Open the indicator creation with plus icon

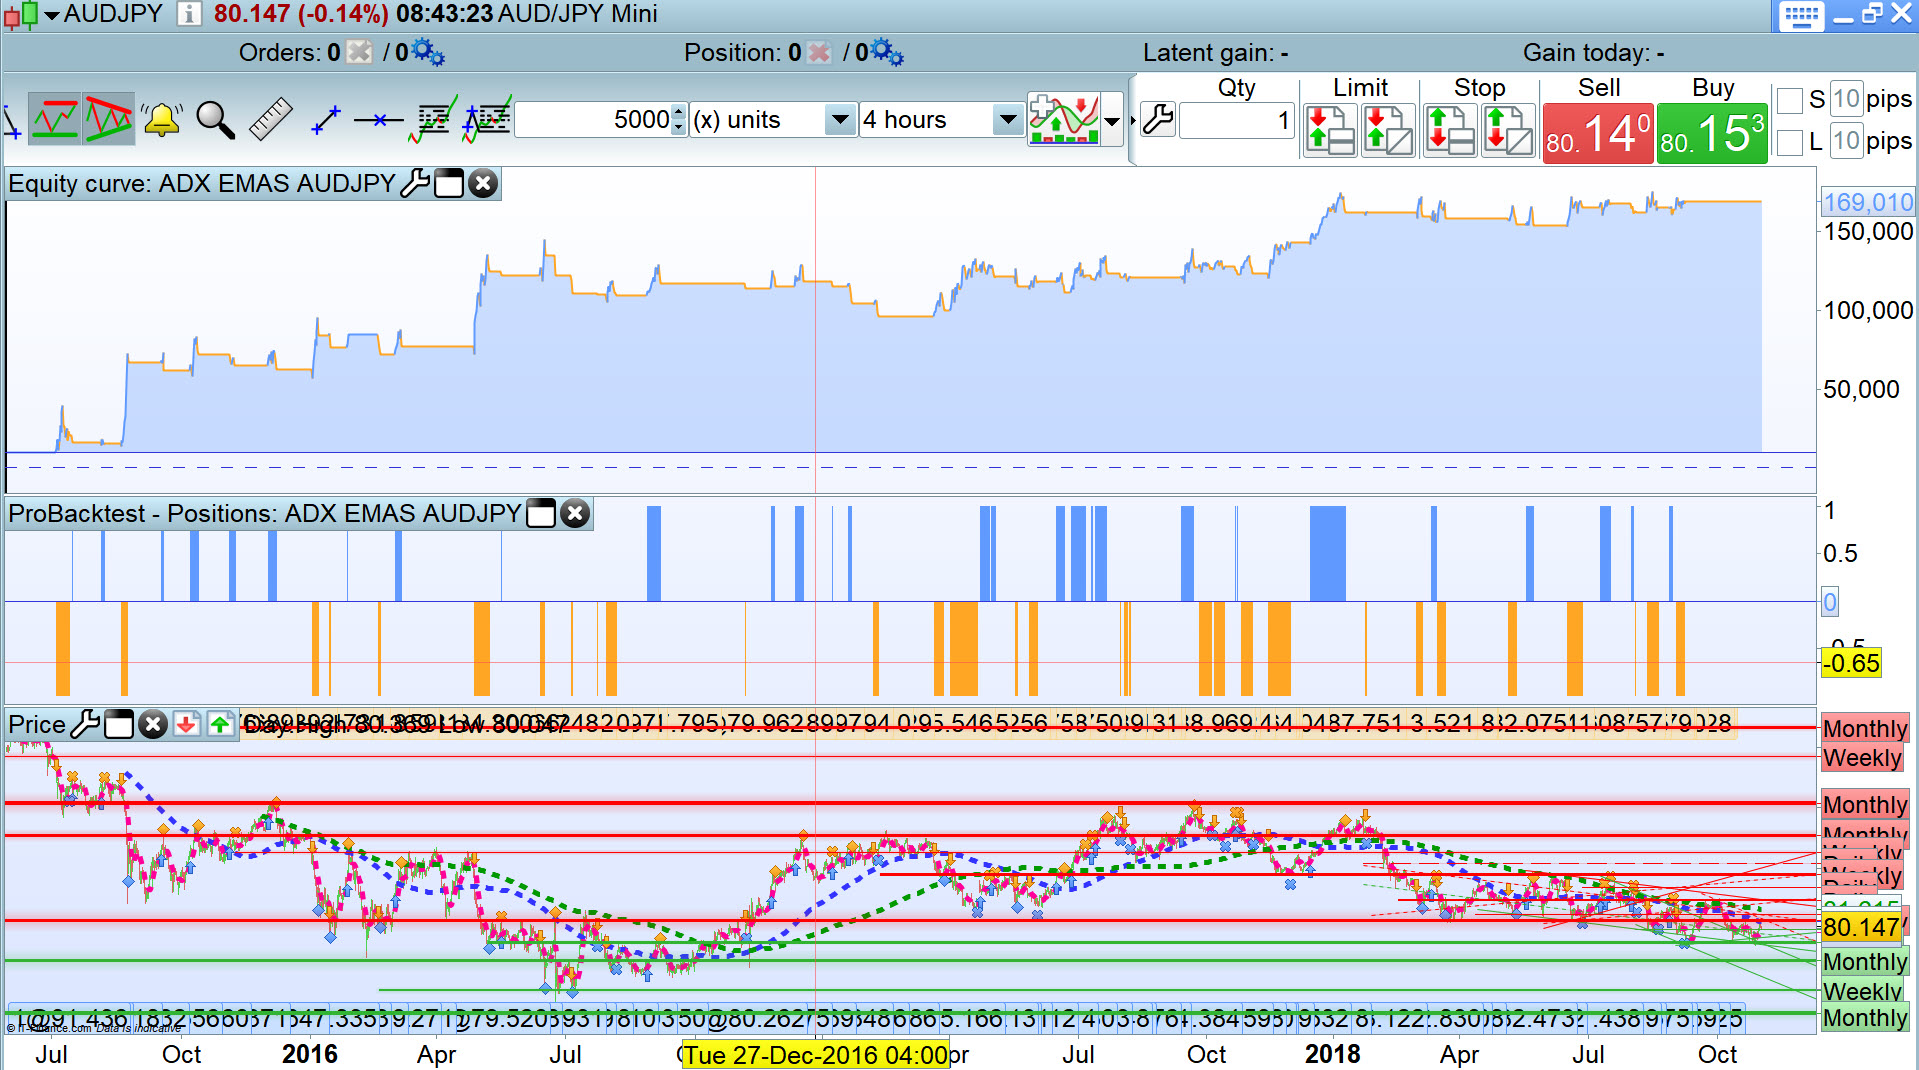[x=487, y=120]
